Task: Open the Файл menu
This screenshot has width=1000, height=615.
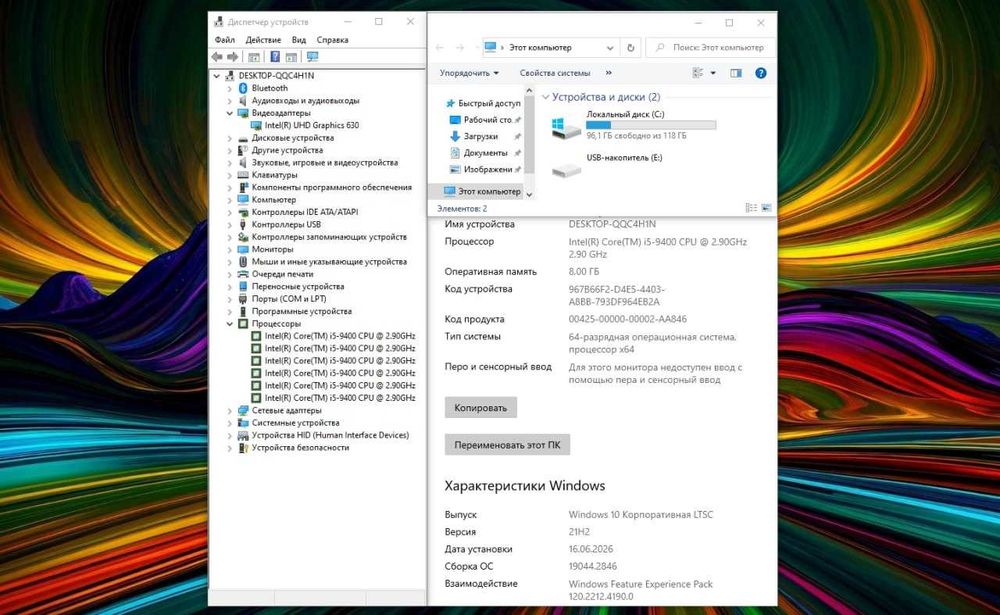Action: [x=224, y=40]
